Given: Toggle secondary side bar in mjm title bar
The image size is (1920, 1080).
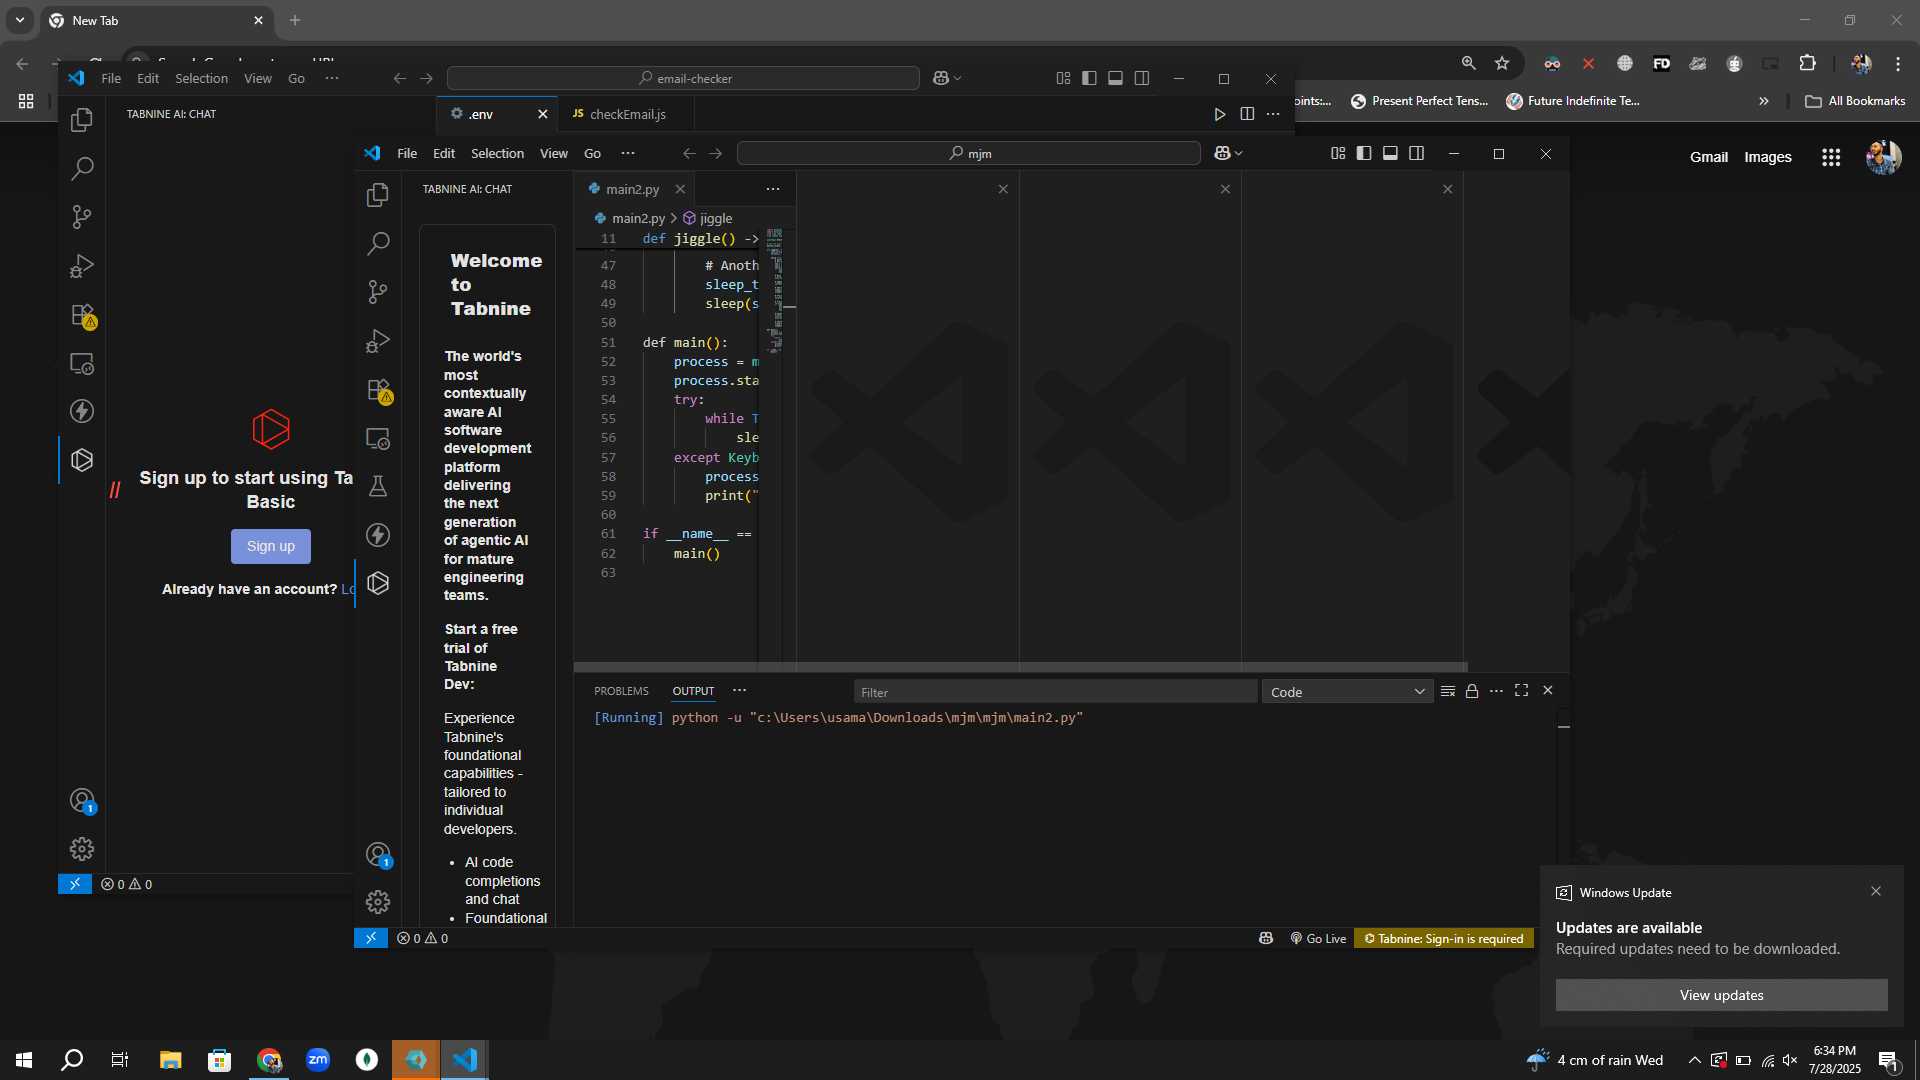Looking at the screenshot, I should pos(1416,153).
